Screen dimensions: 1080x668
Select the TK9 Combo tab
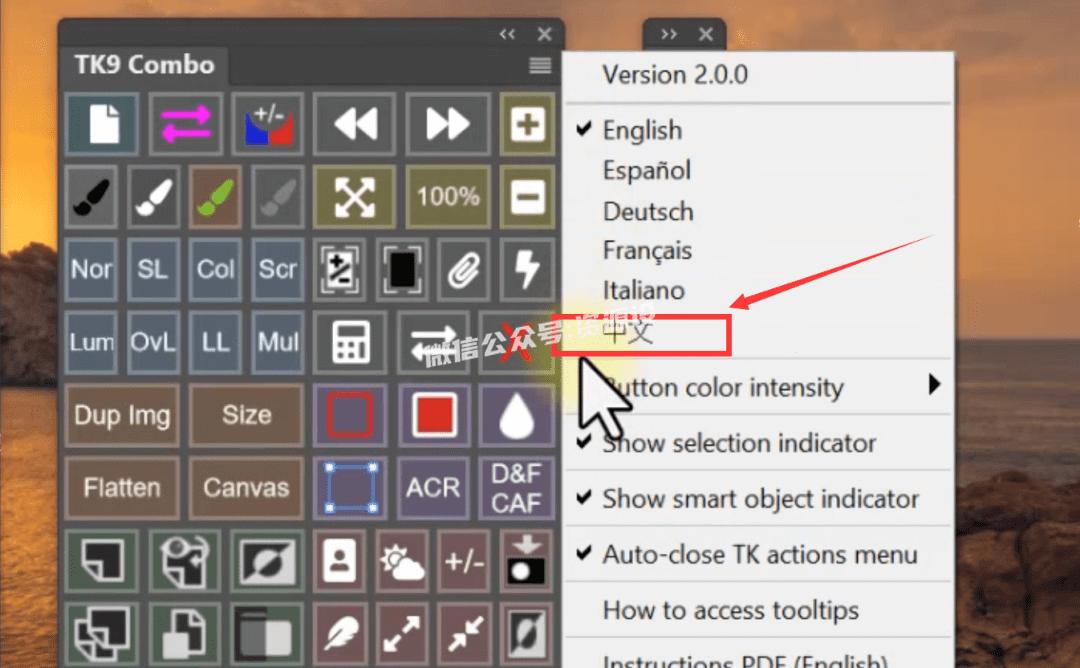[x=145, y=65]
